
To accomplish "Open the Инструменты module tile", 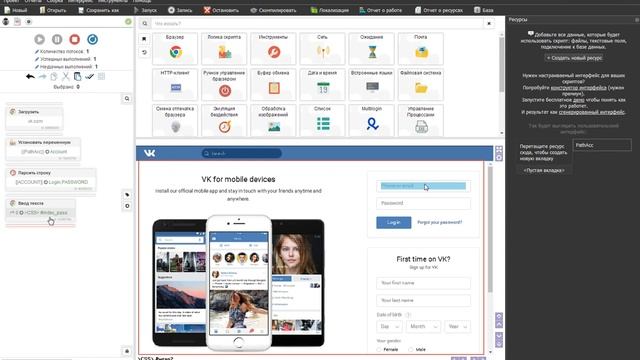I will (x=273, y=49).
